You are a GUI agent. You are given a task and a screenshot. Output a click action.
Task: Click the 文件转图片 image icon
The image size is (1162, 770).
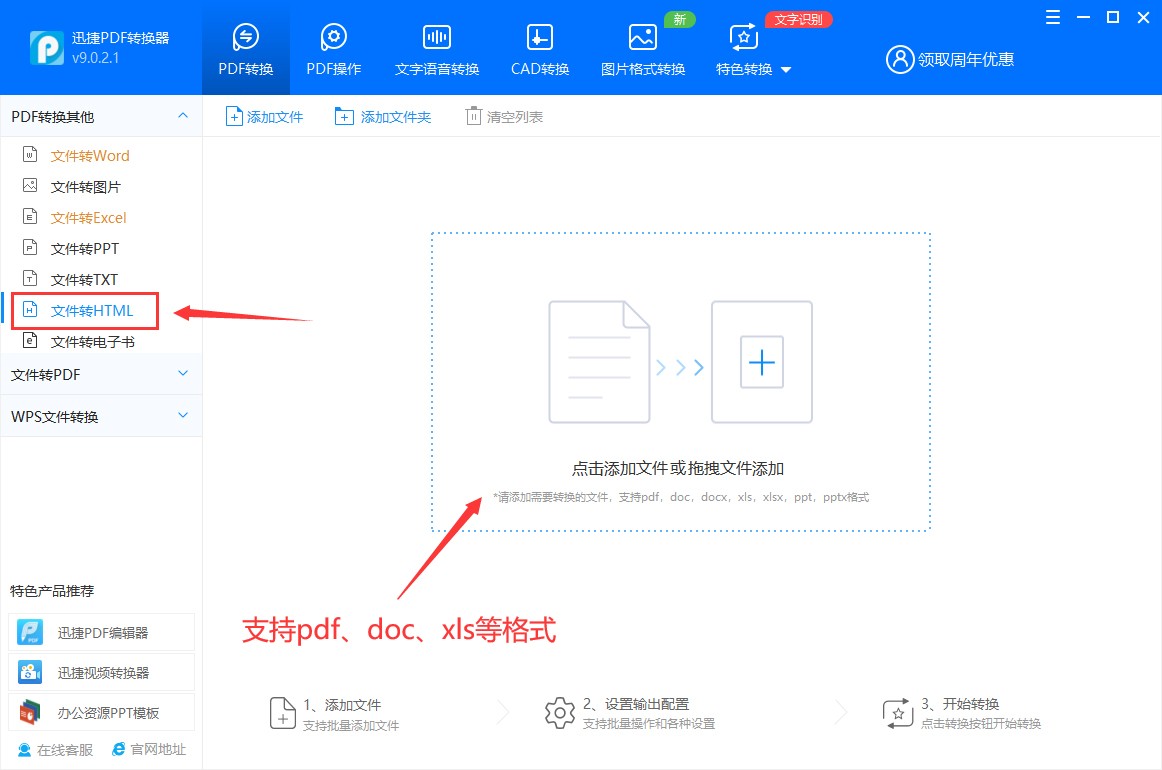tap(30, 185)
